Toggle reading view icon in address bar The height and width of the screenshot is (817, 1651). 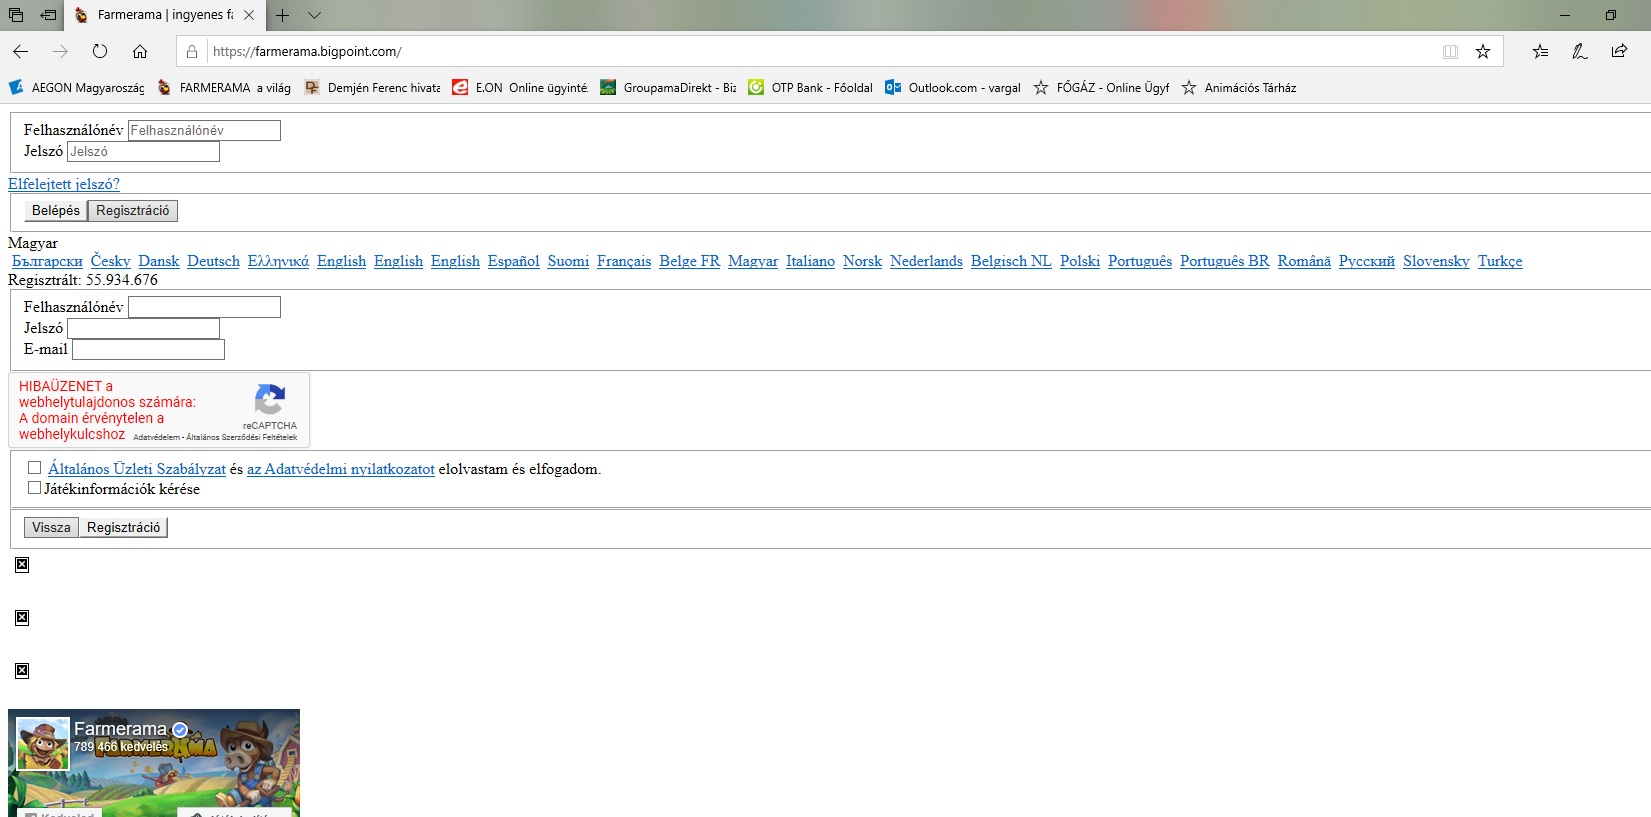[1450, 51]
